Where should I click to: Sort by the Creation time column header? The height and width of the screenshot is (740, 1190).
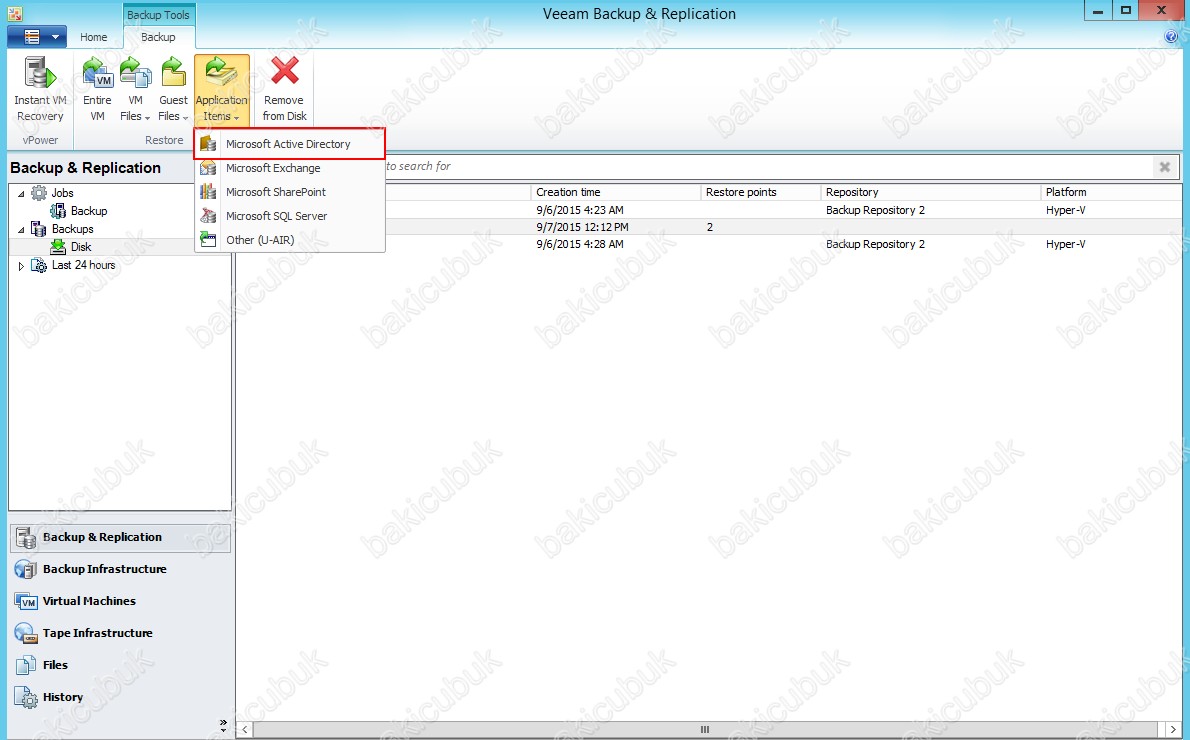pos(615,192)
